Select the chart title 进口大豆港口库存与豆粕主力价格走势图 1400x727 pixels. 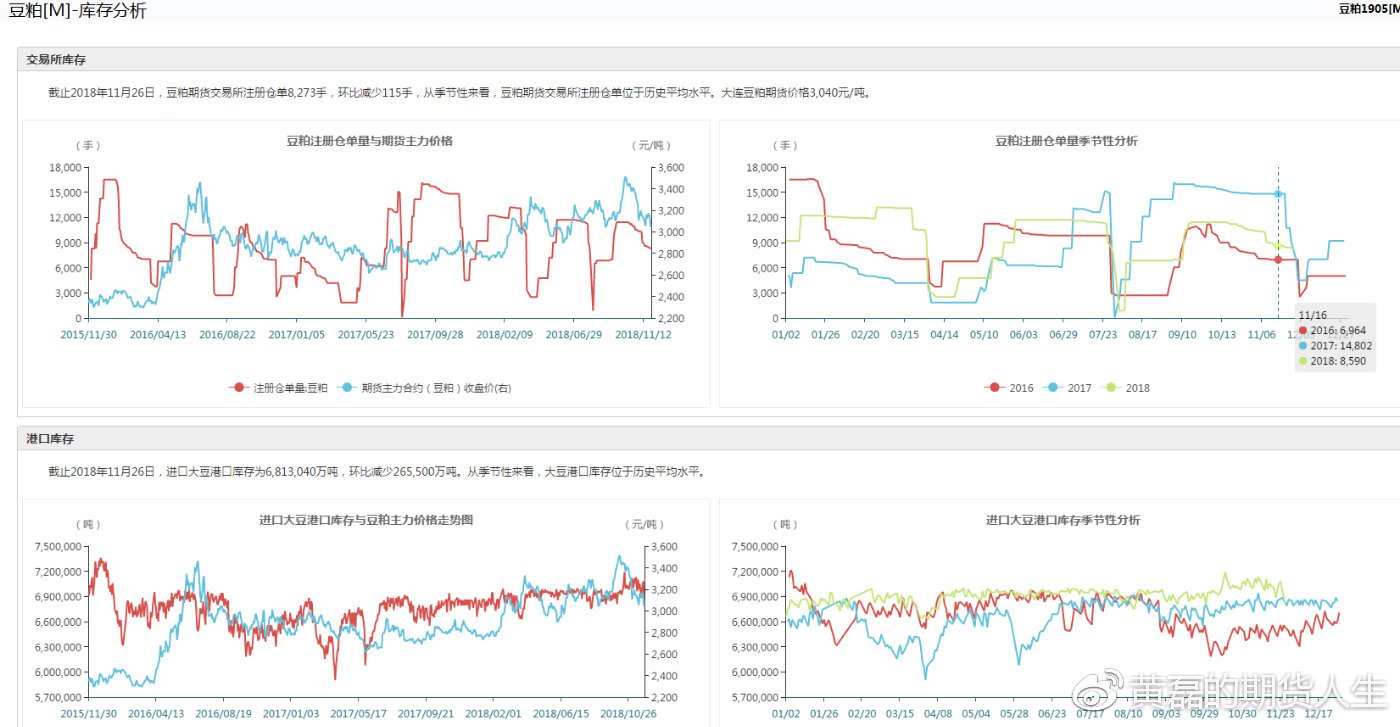click(366, 520)
